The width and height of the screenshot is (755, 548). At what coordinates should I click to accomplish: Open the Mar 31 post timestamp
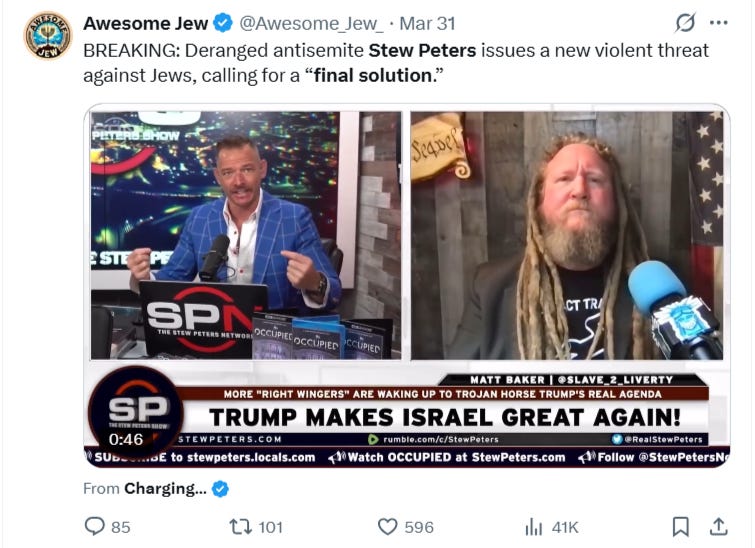(427, 23)
